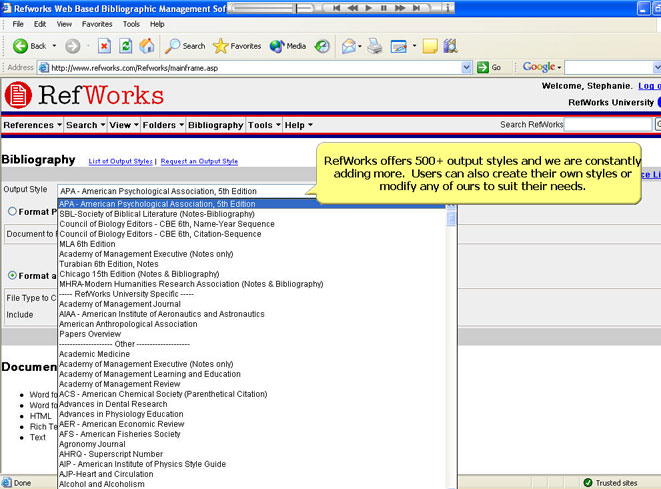
Task: Click the browser Back button
Action: [x=29, y=46]
